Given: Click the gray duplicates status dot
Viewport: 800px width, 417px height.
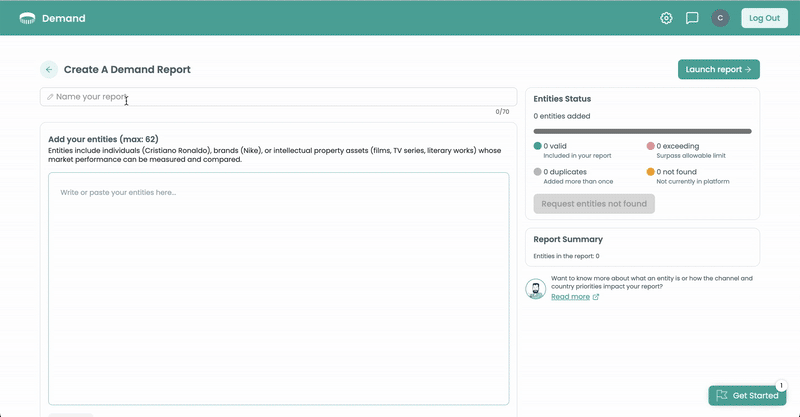Looking at the screenshot, I should (537, 172).
